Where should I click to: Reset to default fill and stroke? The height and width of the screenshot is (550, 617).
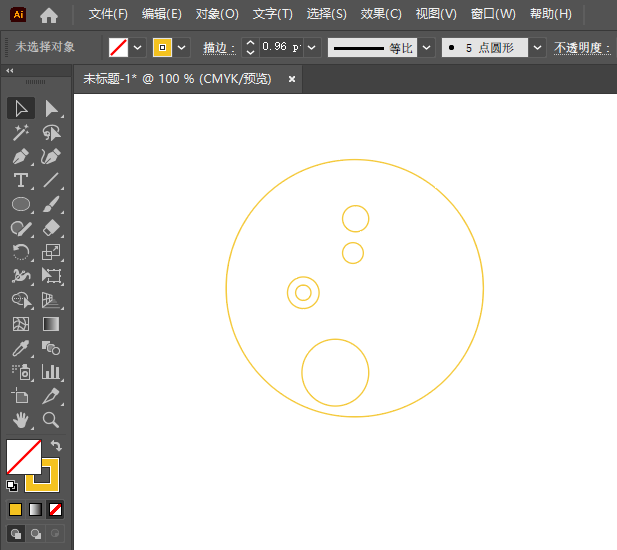pos(12,486)
